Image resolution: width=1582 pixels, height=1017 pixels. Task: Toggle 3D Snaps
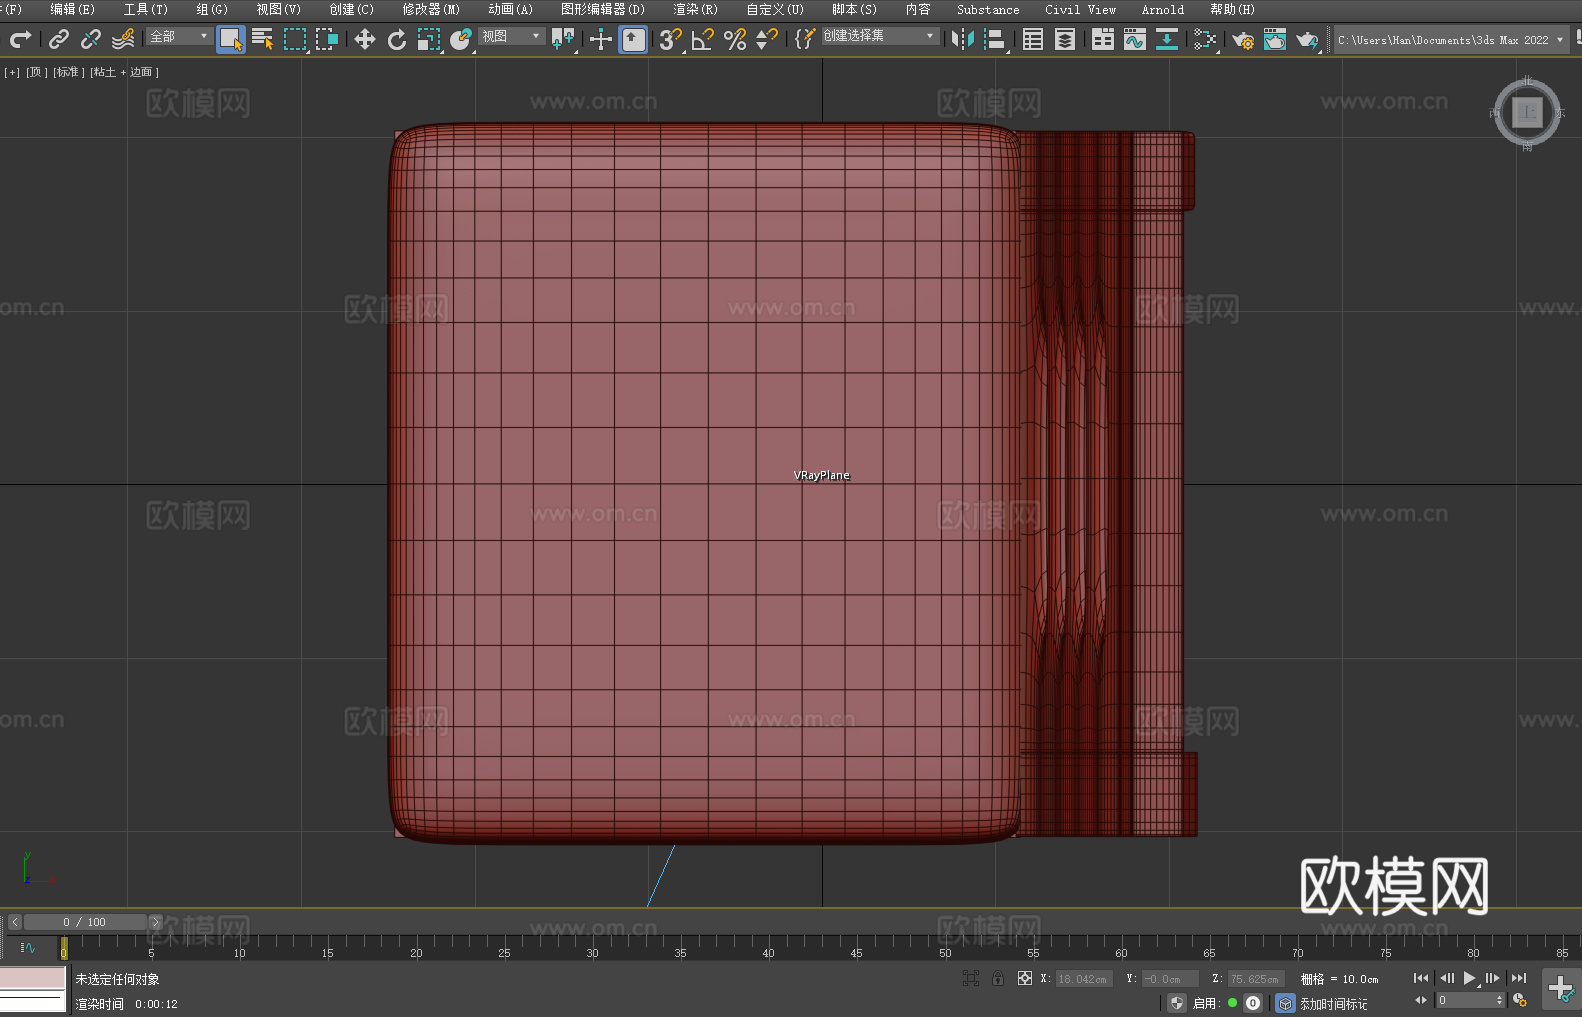[x=670, y=39]
